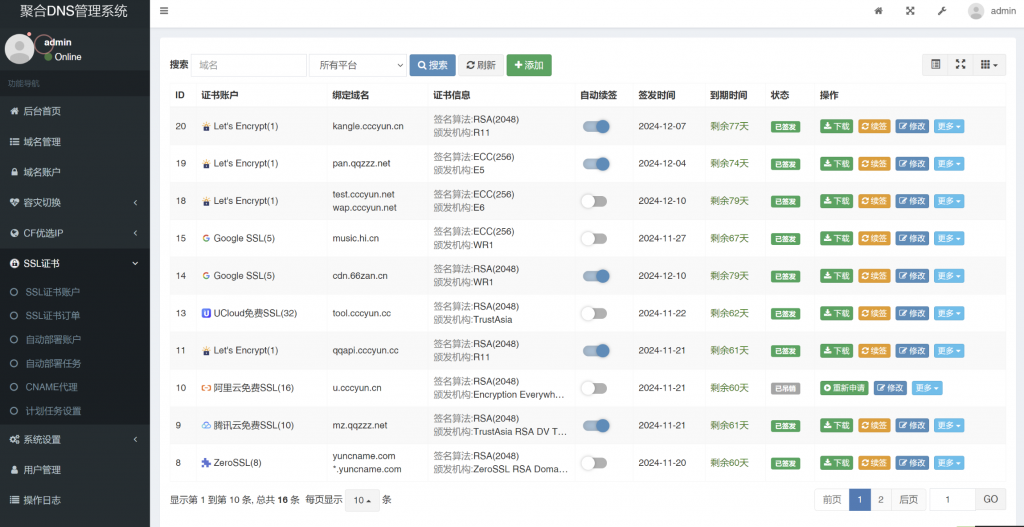The width and height of the screenshot is (1024, 527).
Task: Open 计划任务设置 submenu item
Action: [75, 411]
